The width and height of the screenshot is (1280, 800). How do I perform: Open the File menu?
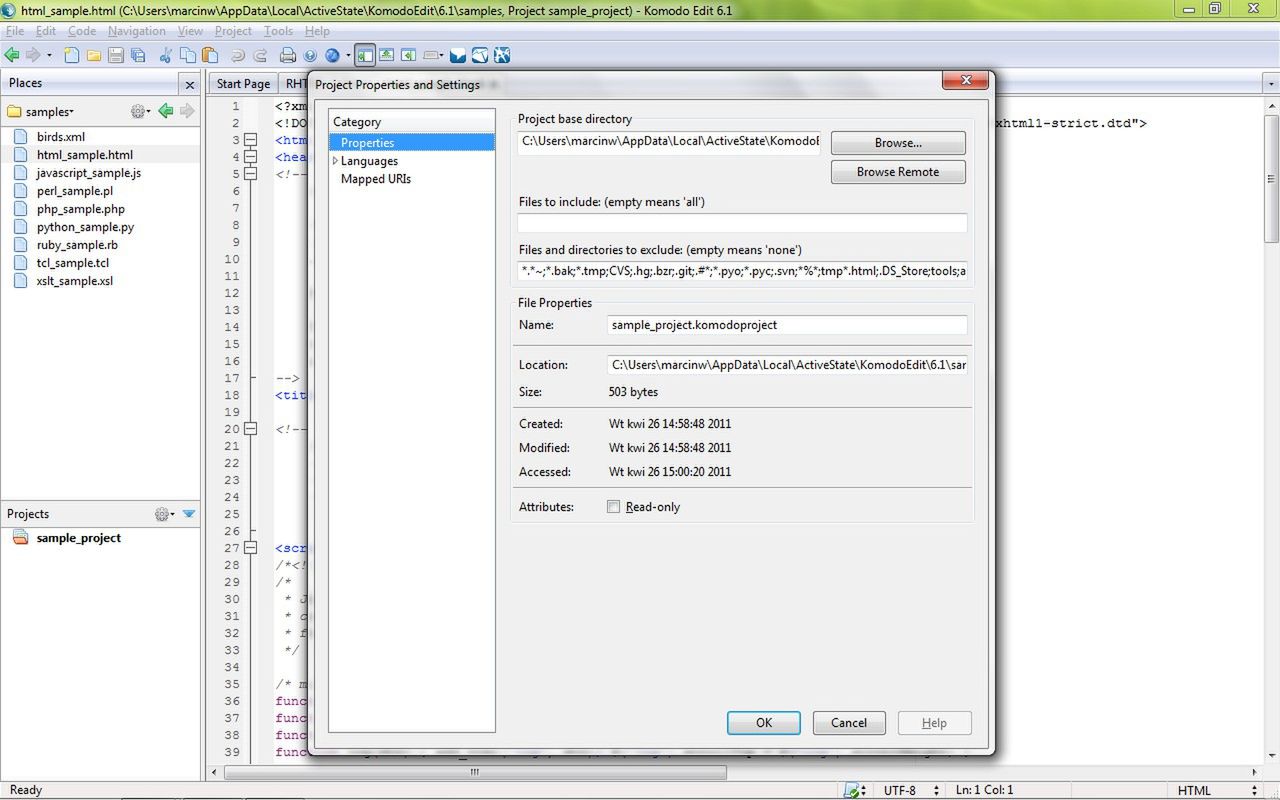click(x=15, y=31)
